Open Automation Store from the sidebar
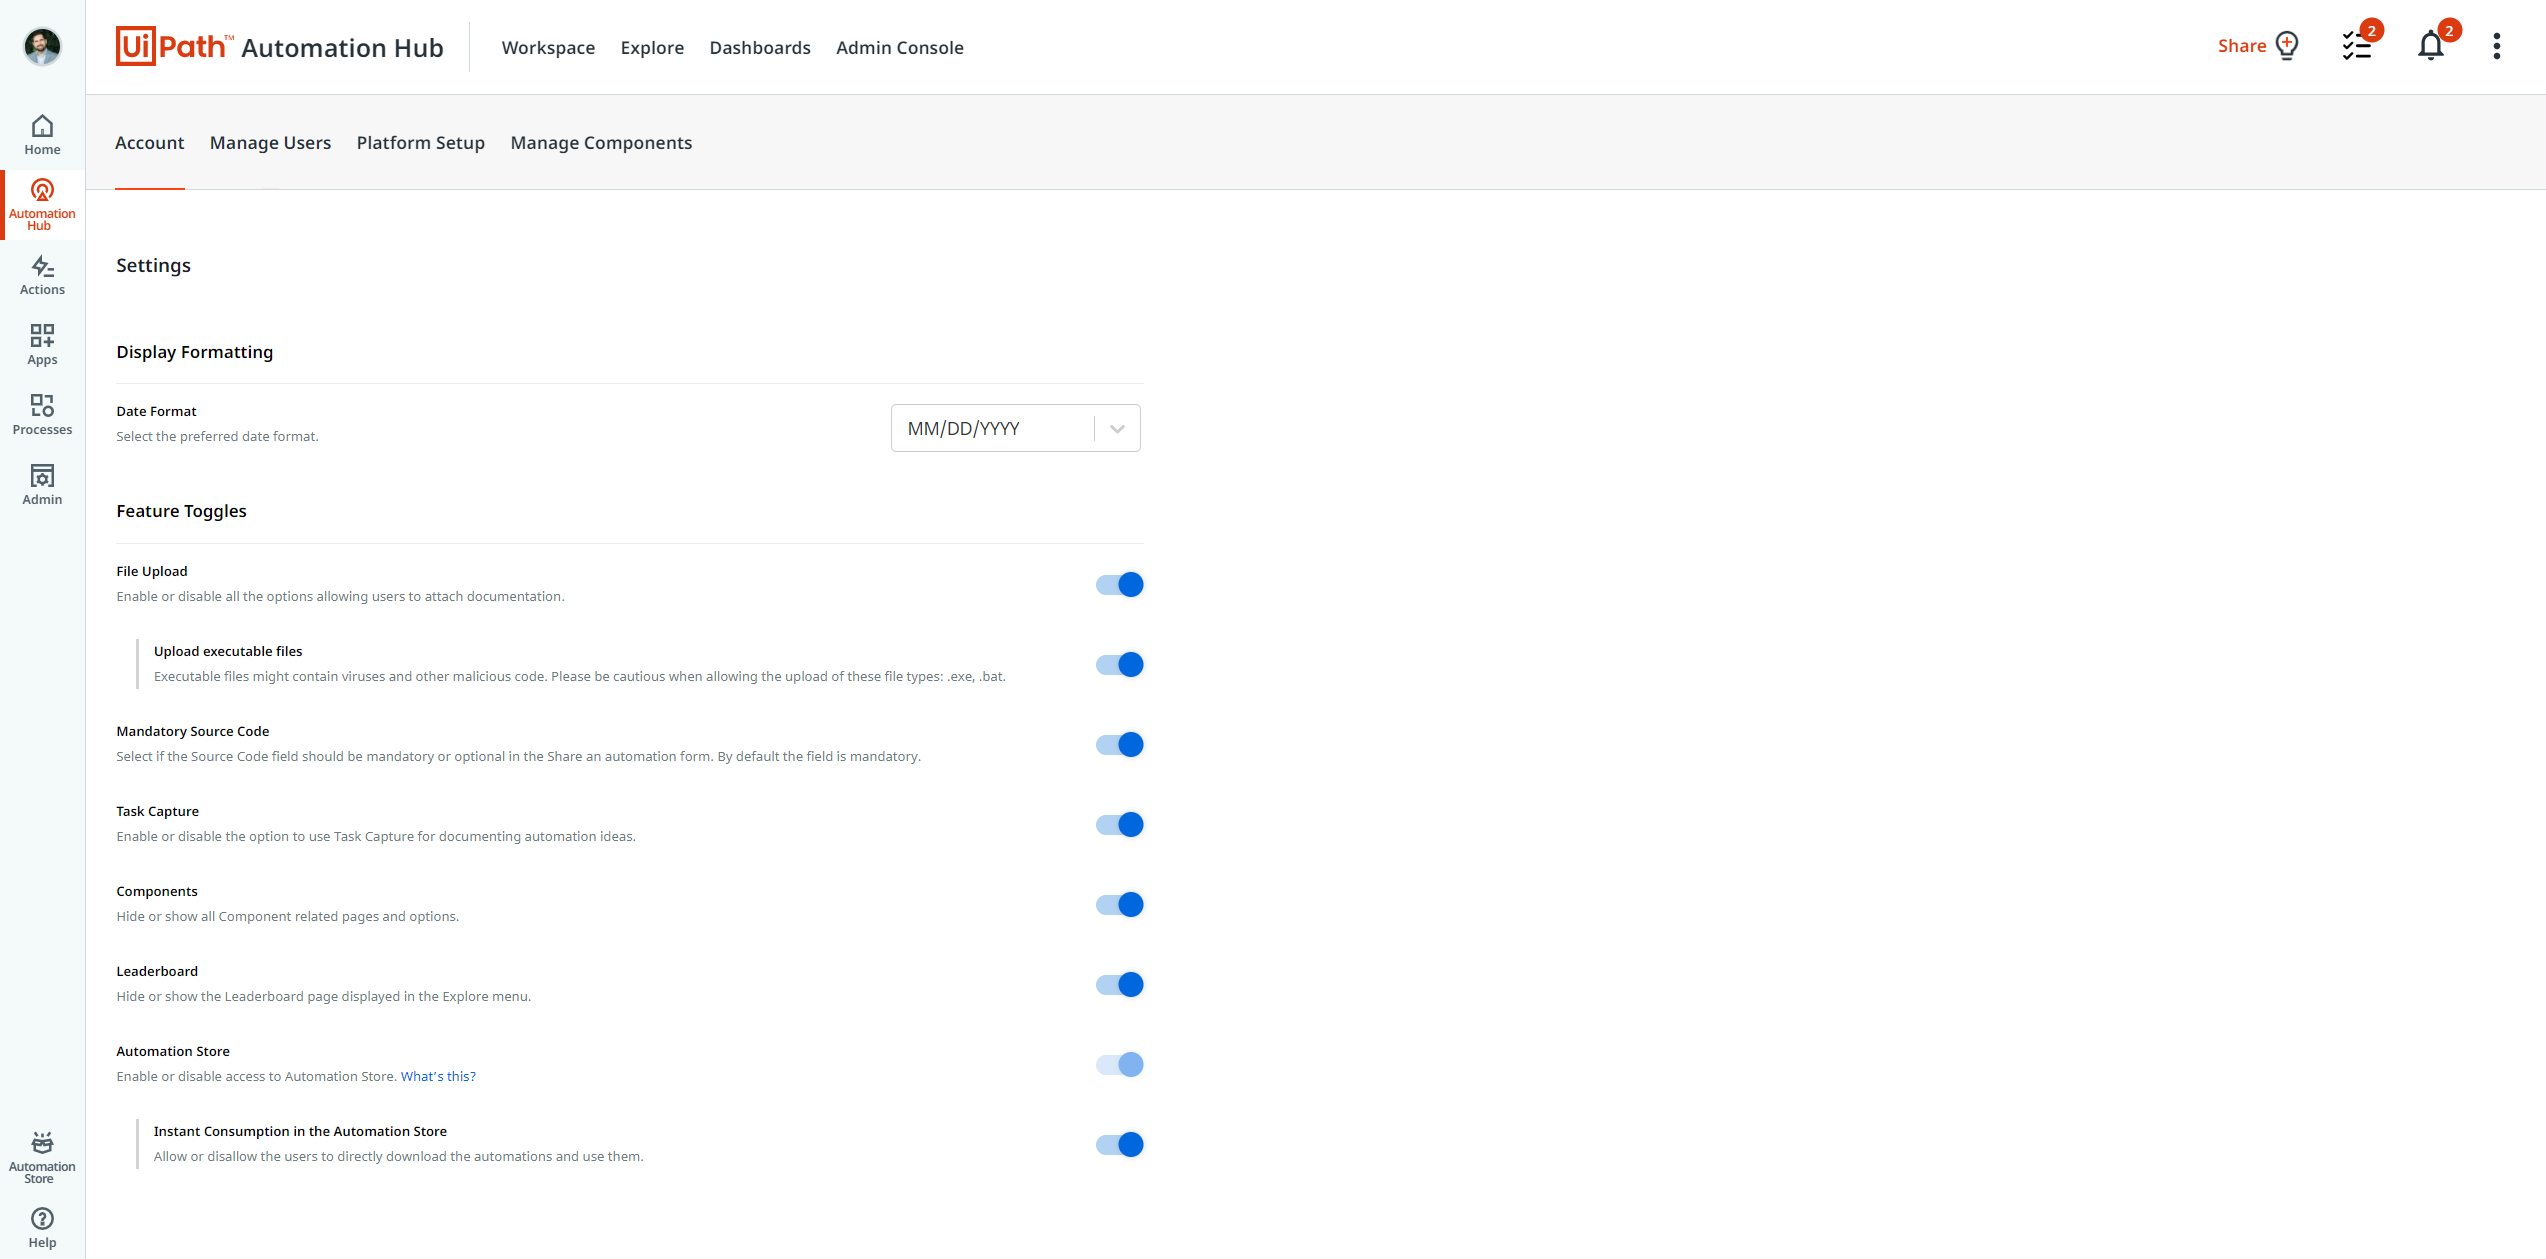The width and height of the screenshot is (2546, 1259). pyautogui.click(x=42, y=1157)
